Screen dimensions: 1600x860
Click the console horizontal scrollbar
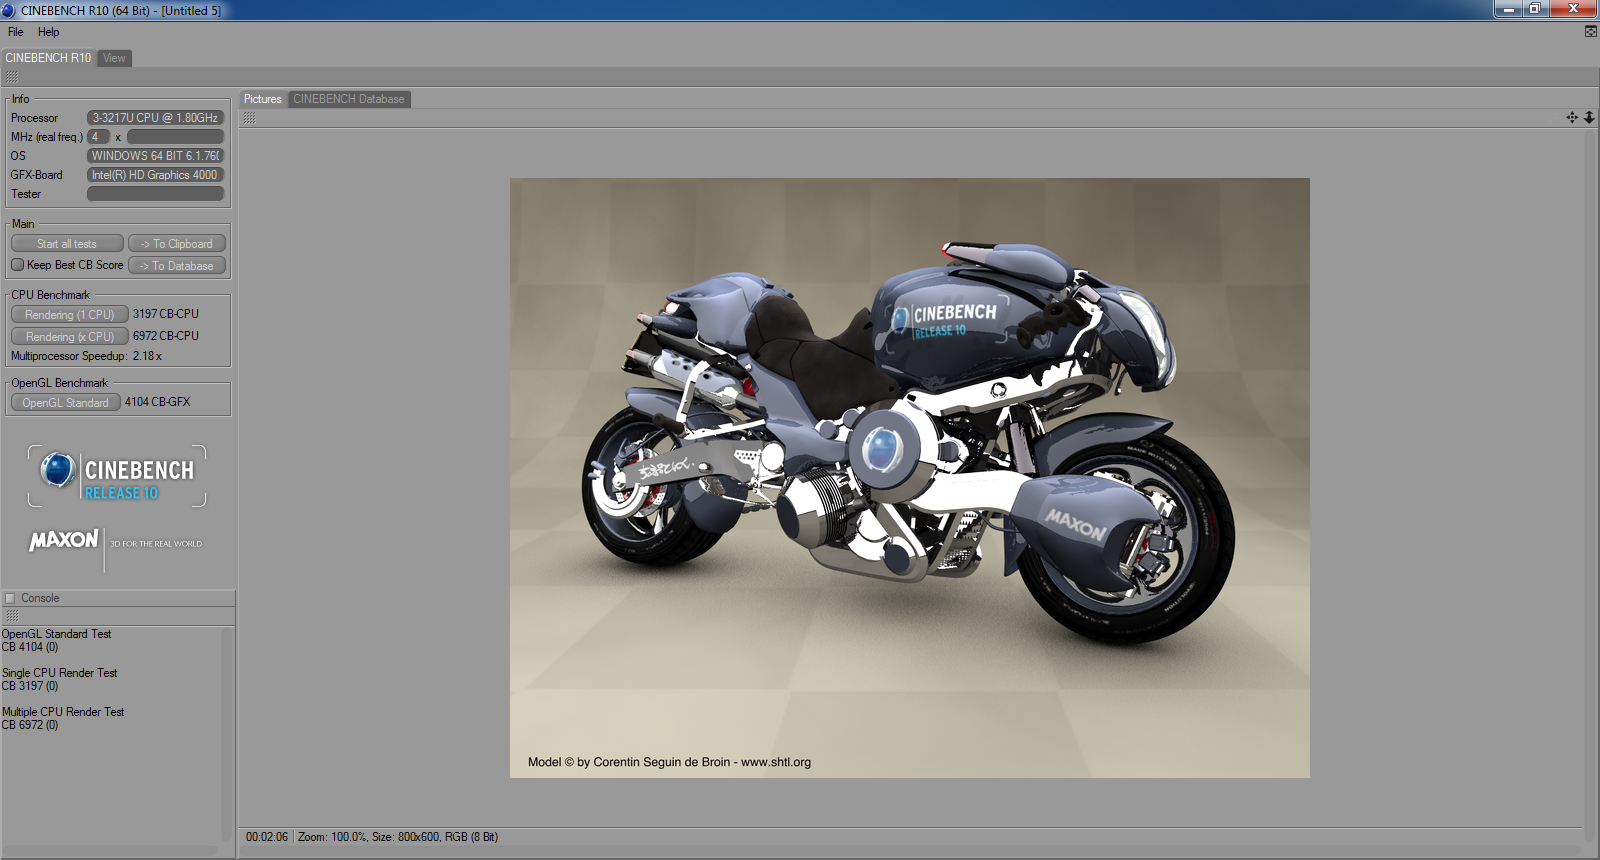pos(110,850)
